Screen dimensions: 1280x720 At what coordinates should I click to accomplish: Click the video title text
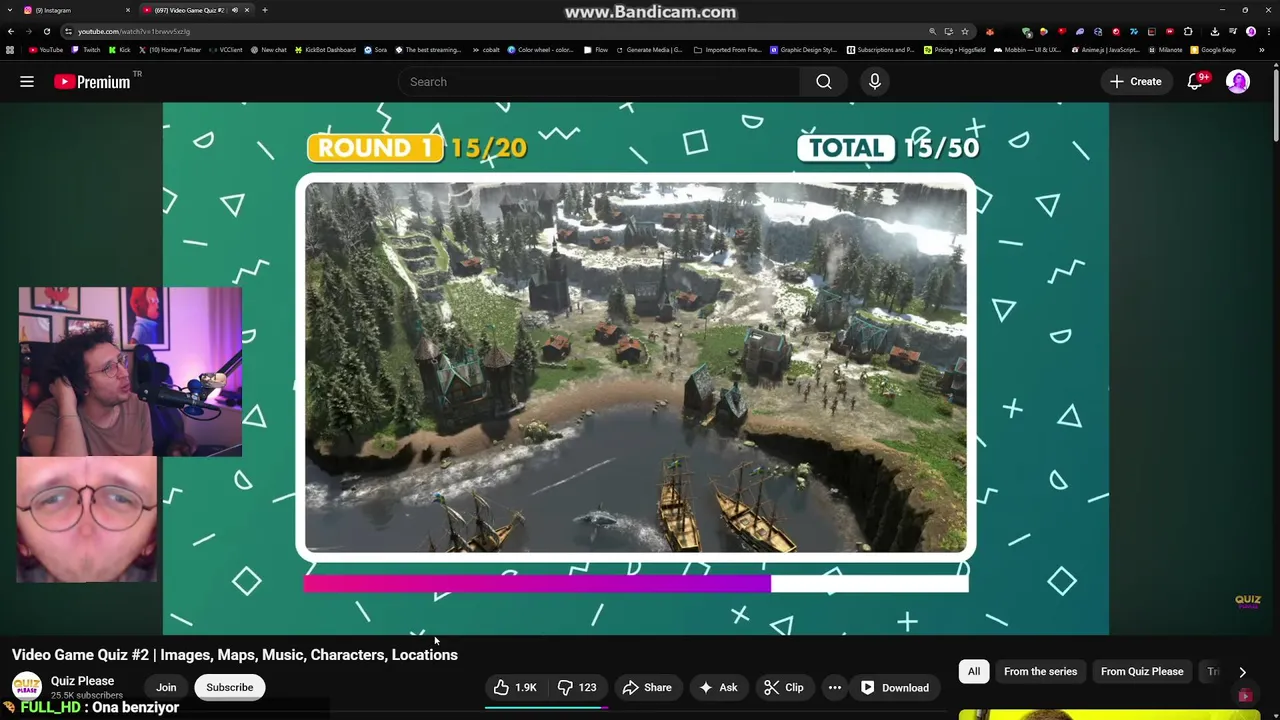[235, 655]
